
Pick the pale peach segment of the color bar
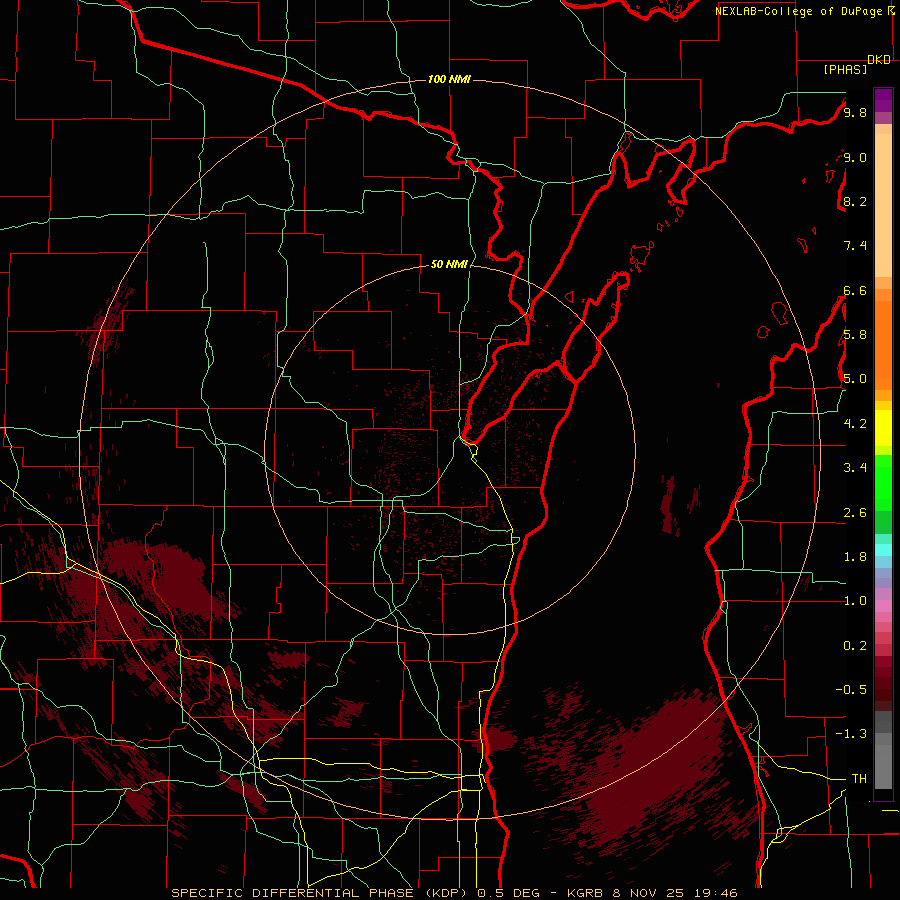[x=883, y=206]
